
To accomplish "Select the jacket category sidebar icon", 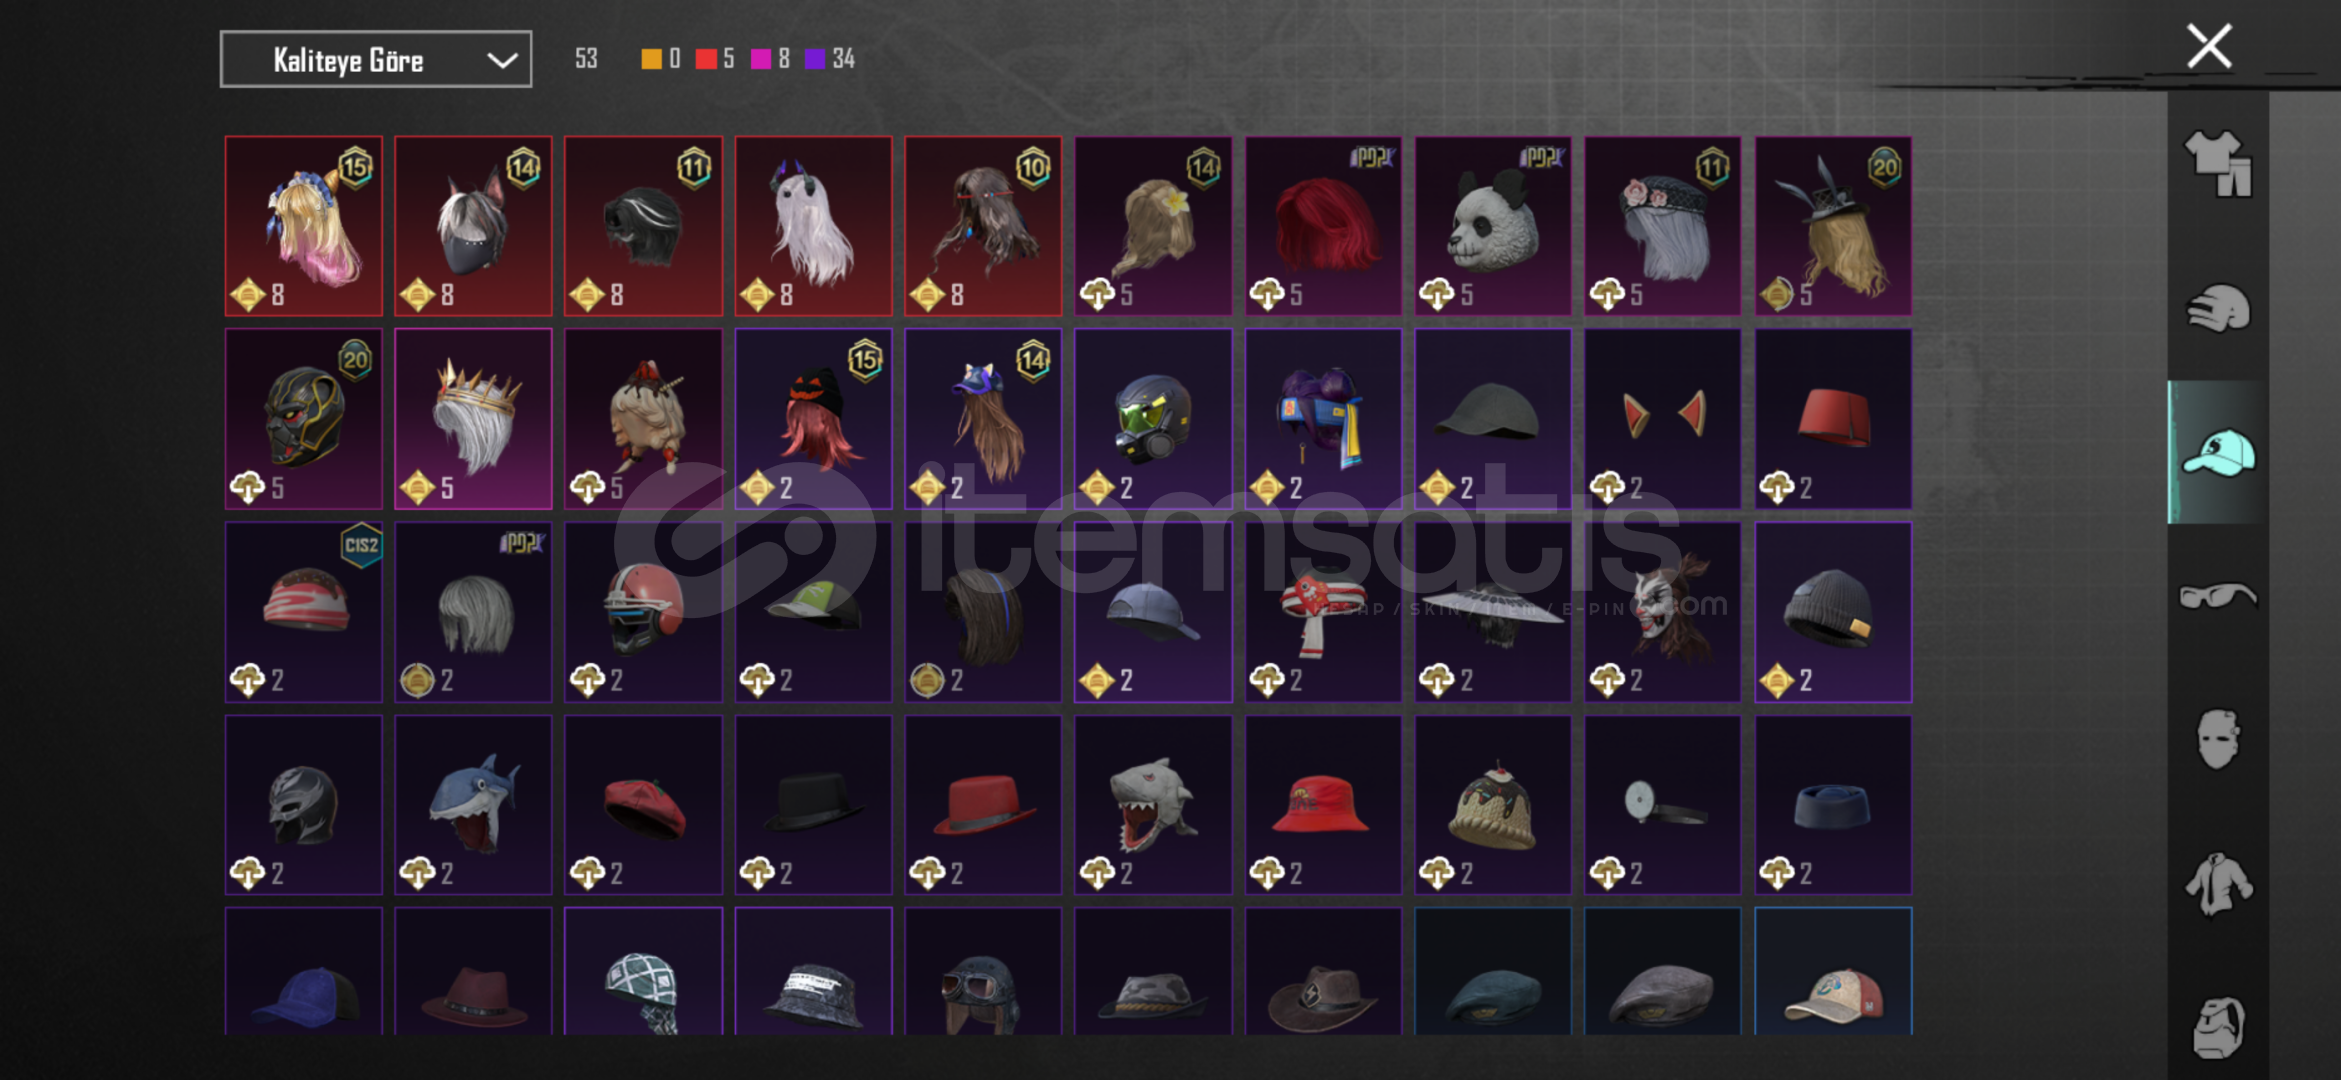I will click(x=2218, y=884).
